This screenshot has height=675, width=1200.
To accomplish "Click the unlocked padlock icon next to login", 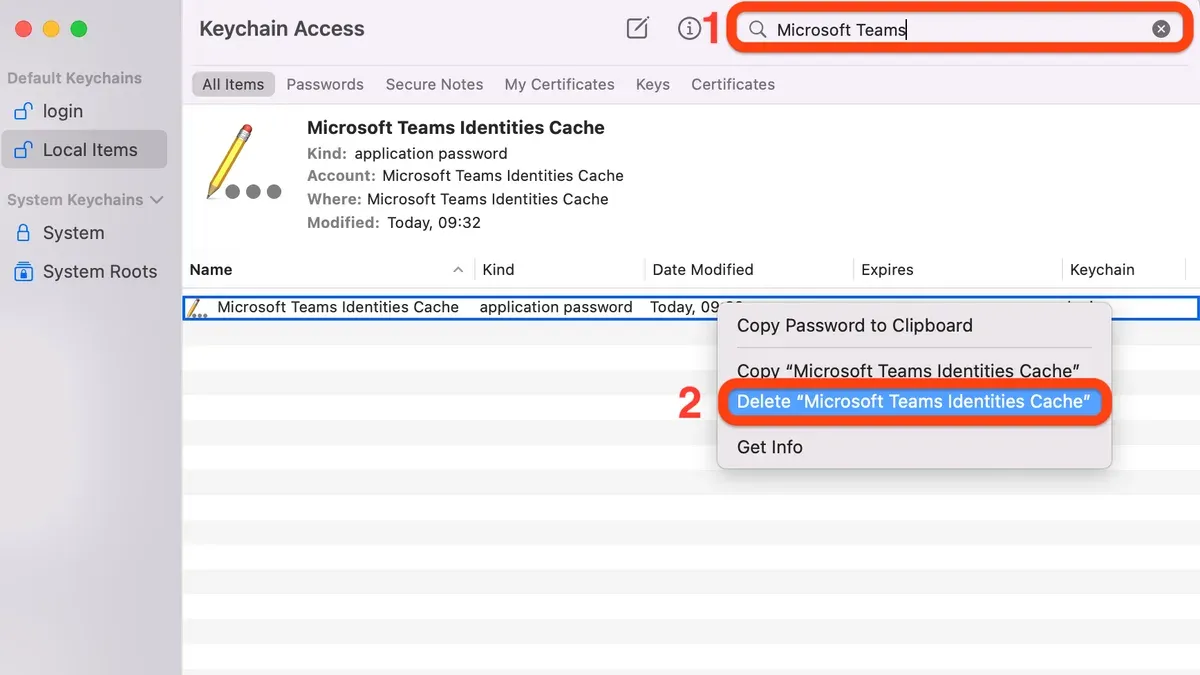I will 23,111.
